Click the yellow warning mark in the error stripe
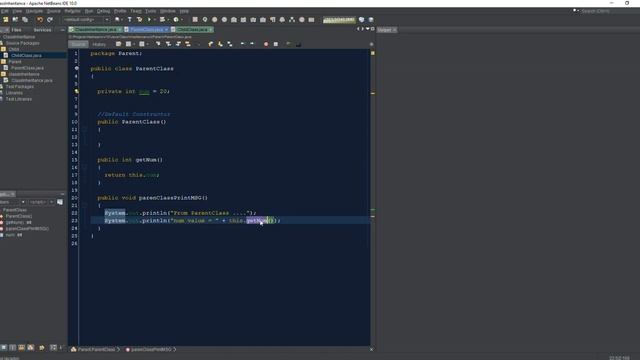This screenshot has width=640, height=360. point(373,93)
